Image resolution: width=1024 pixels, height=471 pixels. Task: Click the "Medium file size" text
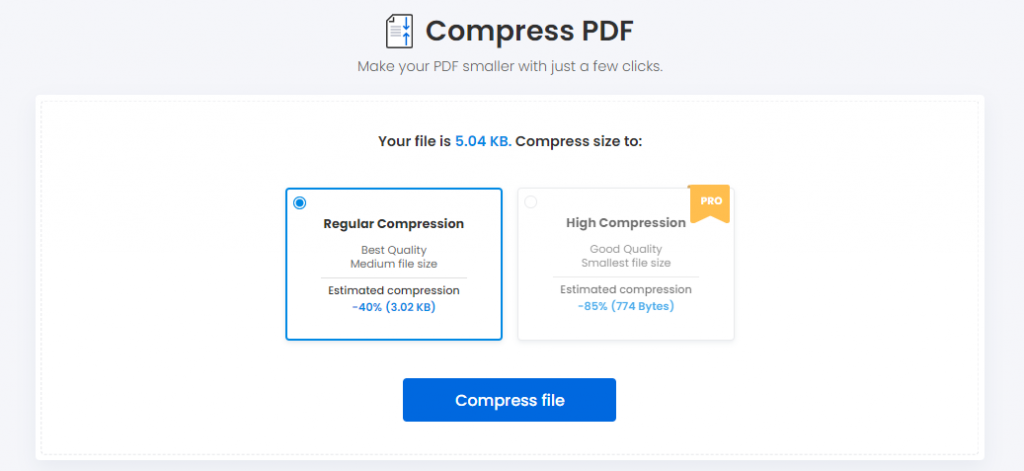pyautogui.click(x=393, y=264)
